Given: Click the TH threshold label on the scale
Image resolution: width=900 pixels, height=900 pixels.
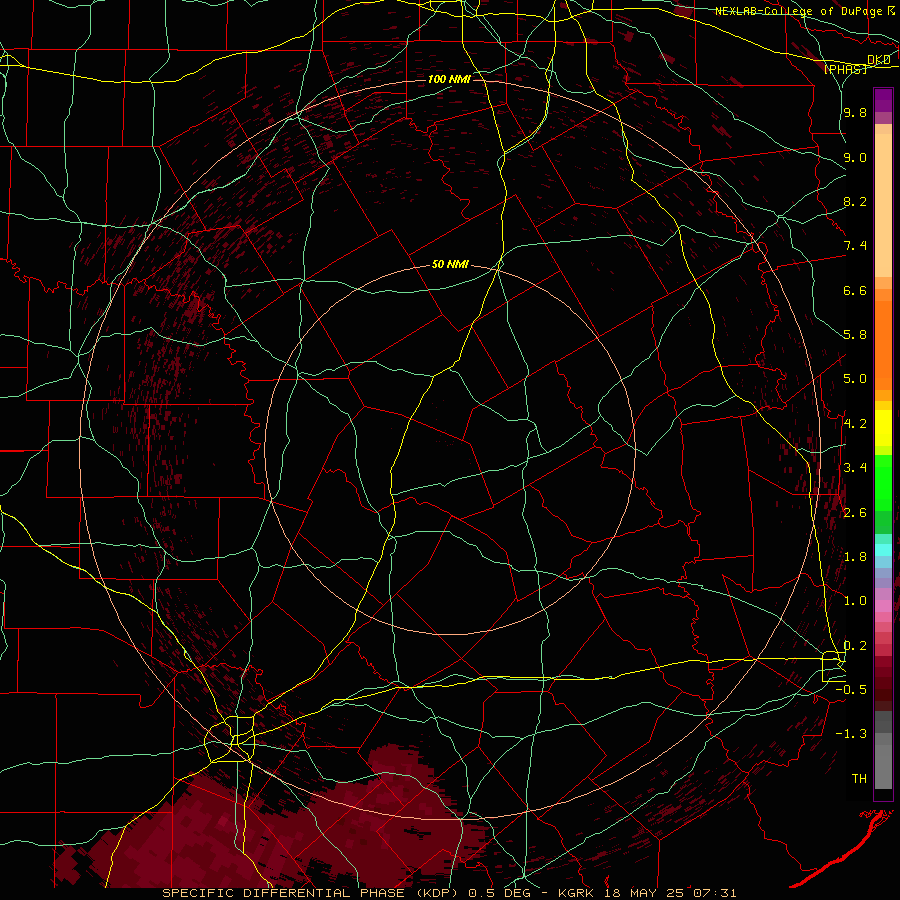Looking at the screenshot, I should (x=859, y=779).
